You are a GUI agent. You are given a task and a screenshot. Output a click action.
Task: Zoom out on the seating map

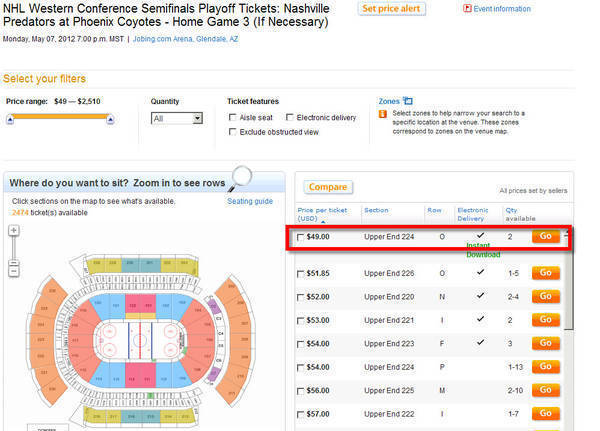(14, 272)
